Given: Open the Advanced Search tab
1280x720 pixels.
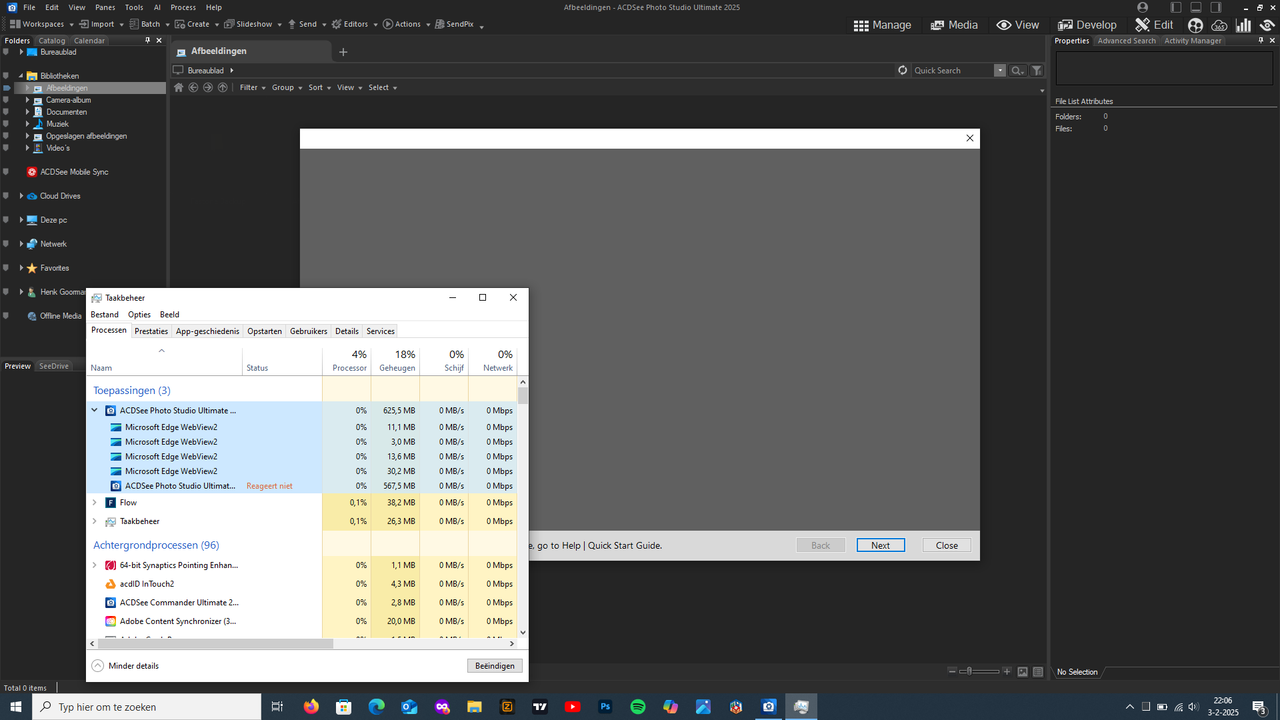Looking at the screenshot, I should [1126, 41].
